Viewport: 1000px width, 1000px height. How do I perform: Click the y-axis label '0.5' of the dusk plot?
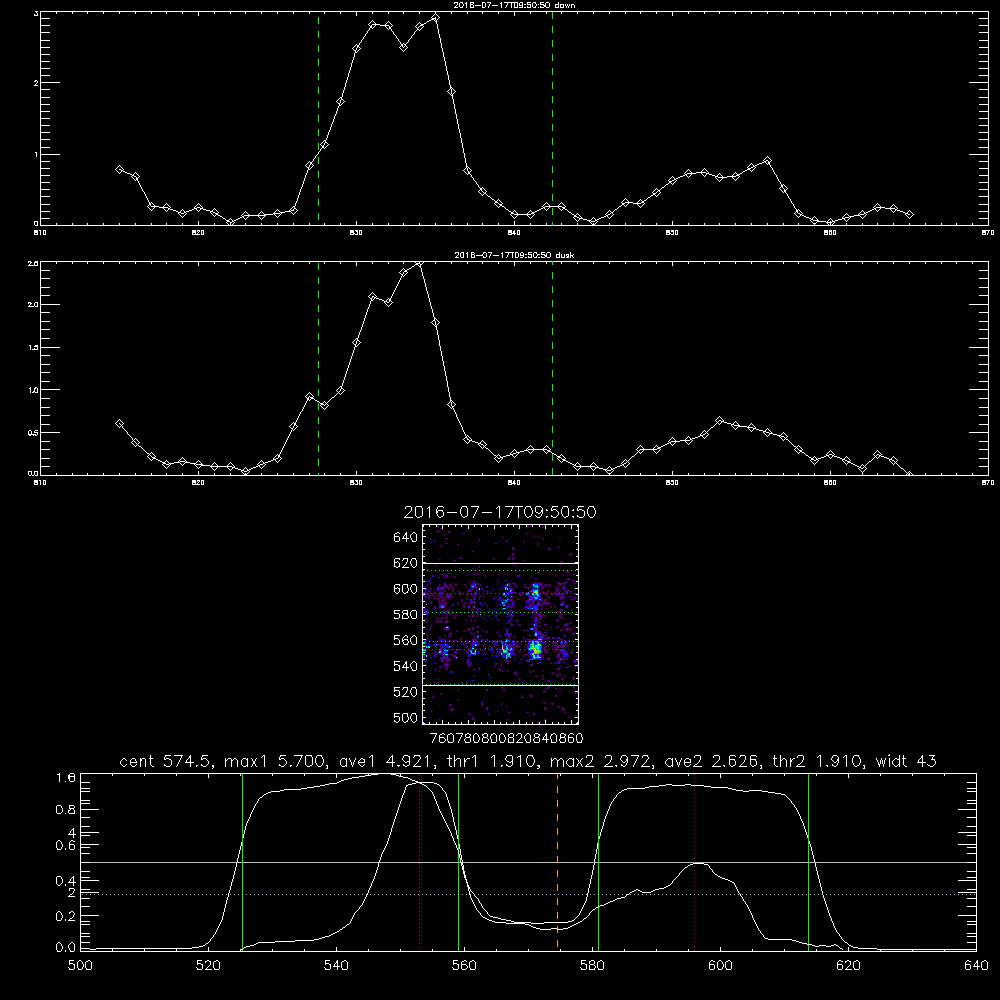point(34,432)
